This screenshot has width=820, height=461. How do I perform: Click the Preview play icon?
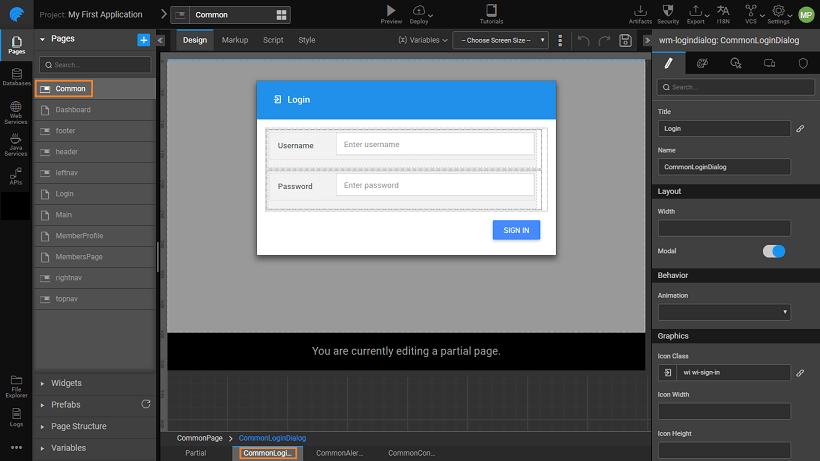(x=391, y=10)
